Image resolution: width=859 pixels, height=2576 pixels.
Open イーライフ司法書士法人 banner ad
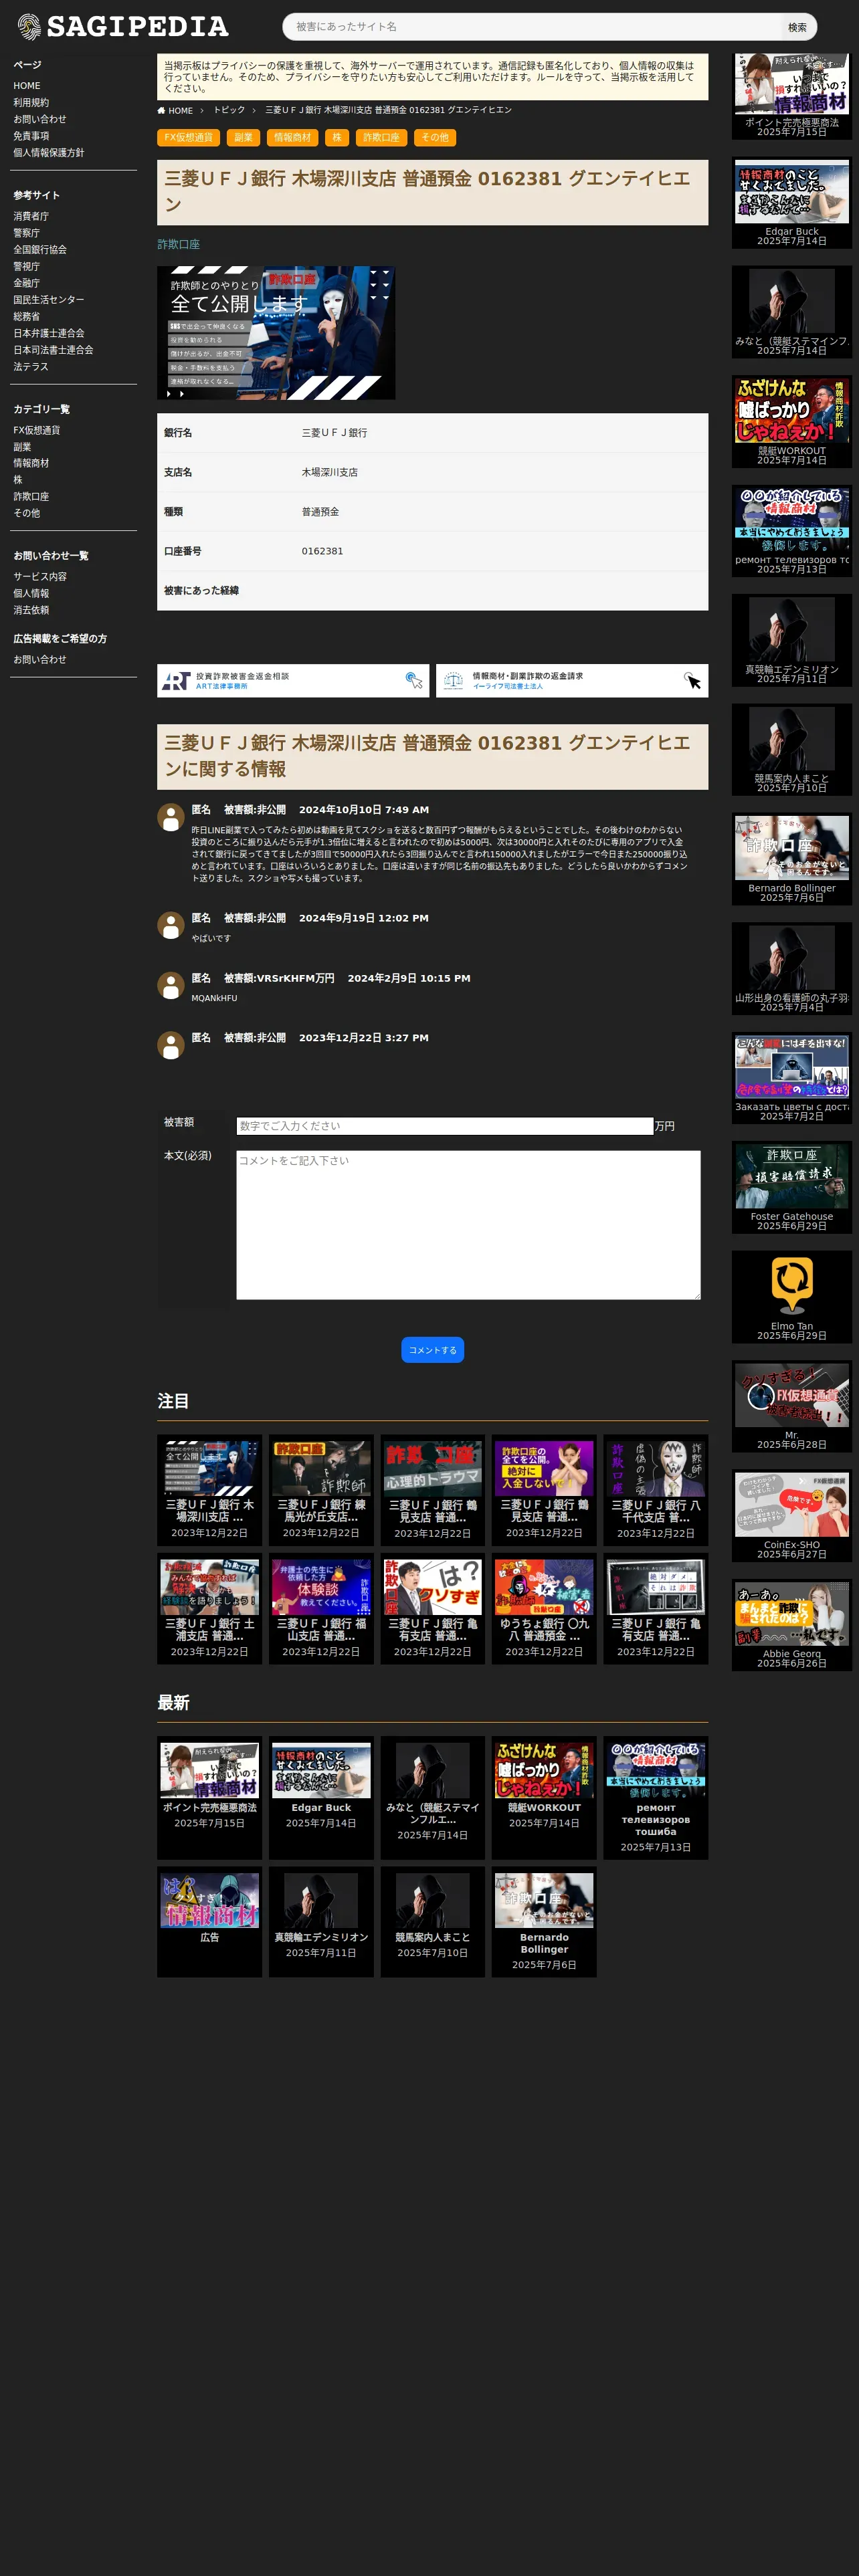(572, 681)
